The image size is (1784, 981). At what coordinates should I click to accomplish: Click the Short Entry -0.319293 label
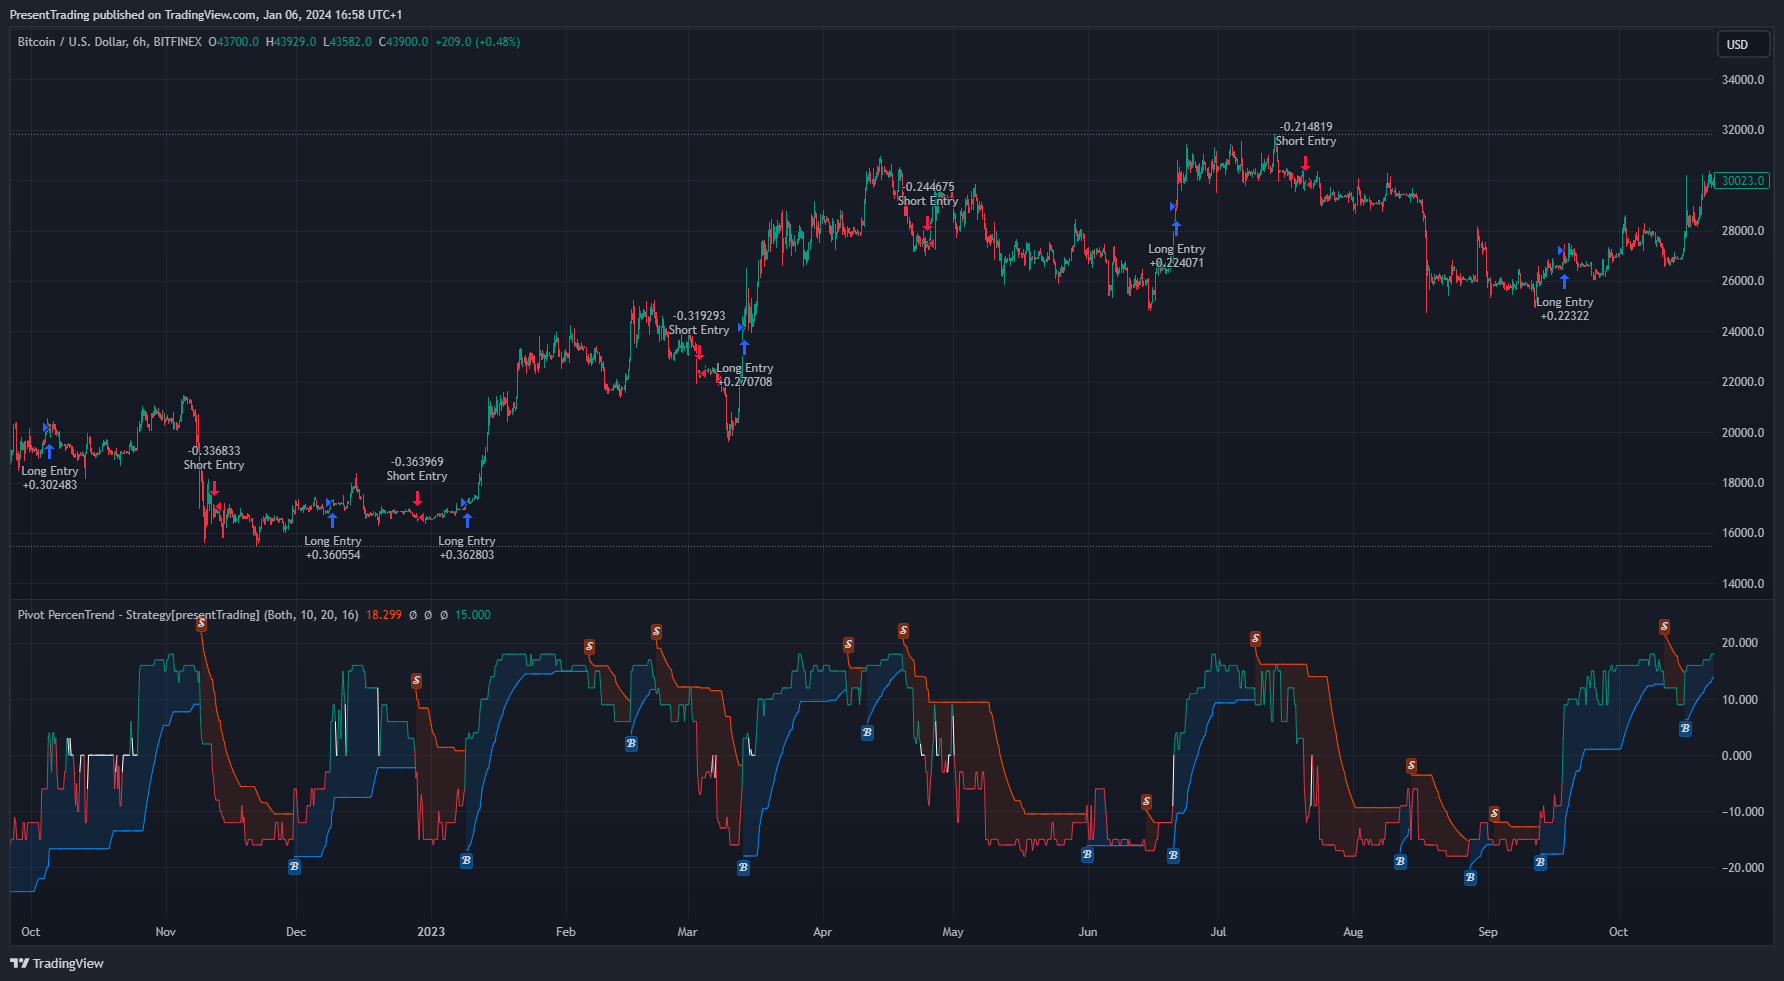tap(699, 323)
